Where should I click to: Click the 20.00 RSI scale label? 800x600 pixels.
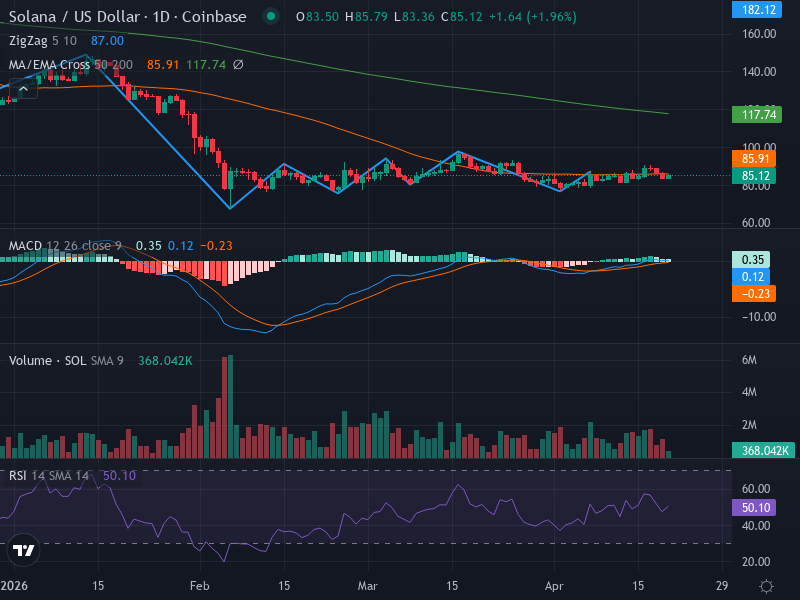756,562
